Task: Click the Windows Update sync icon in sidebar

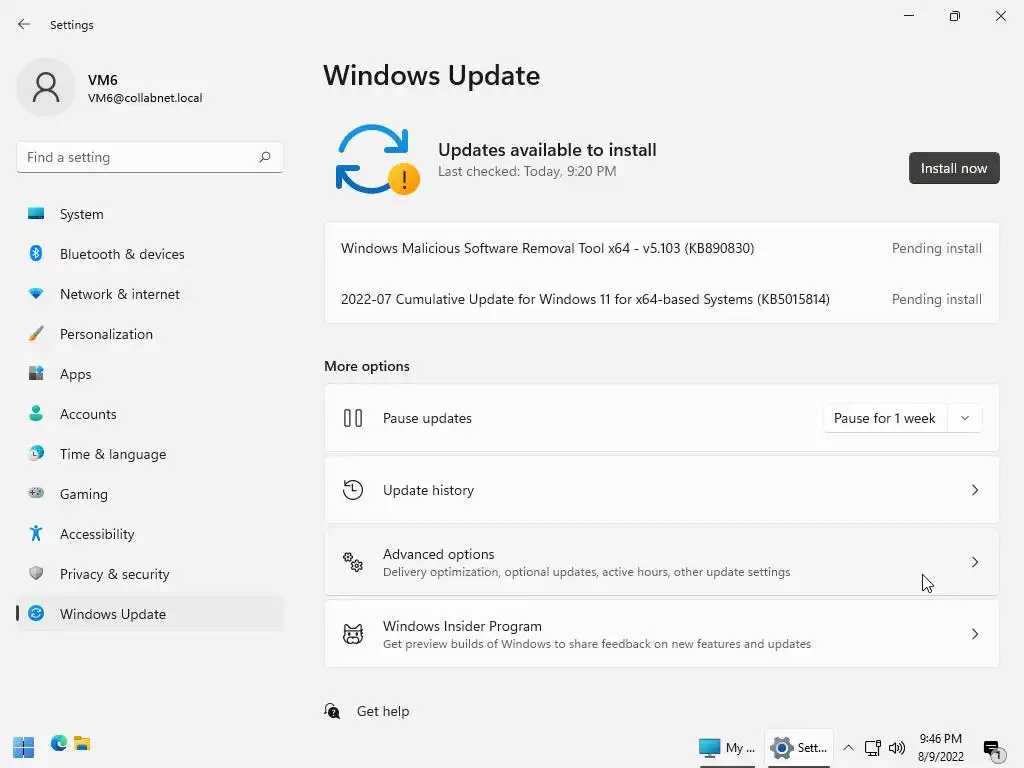Action: pos(36,613)
